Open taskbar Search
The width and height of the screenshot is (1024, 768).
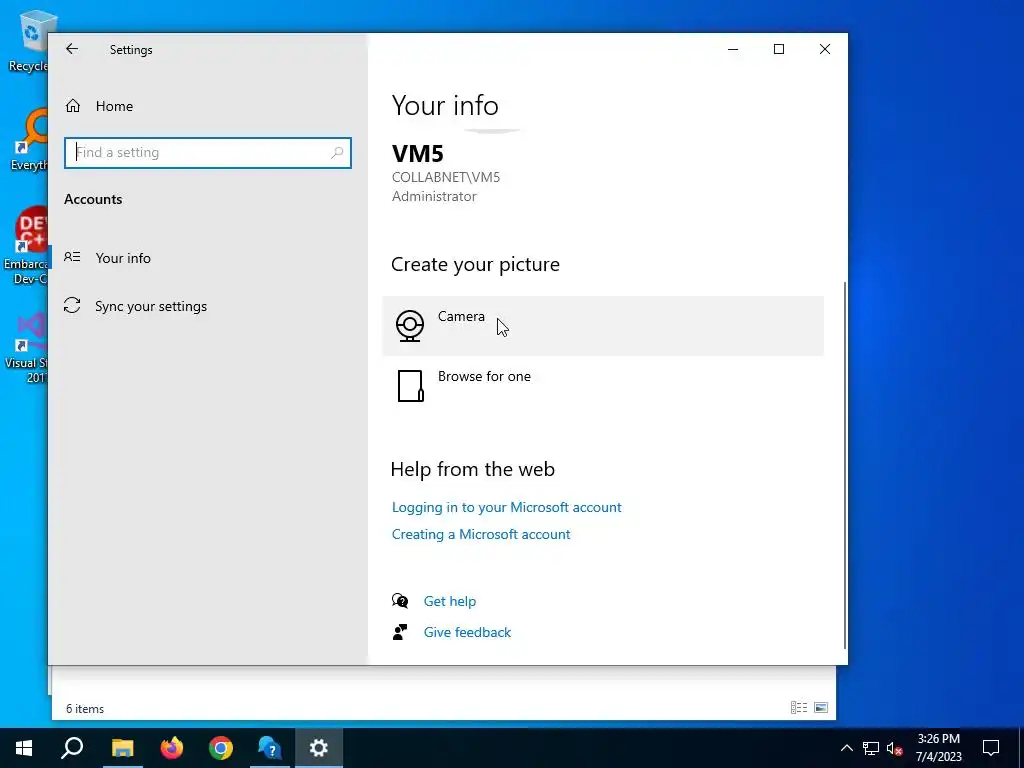tap(72, 748)
